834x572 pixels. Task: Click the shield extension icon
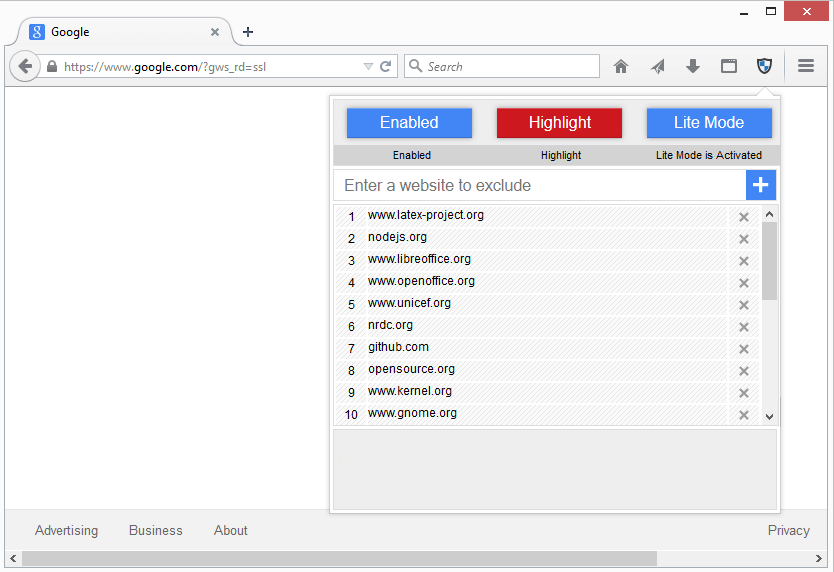(x=764, y=66)
